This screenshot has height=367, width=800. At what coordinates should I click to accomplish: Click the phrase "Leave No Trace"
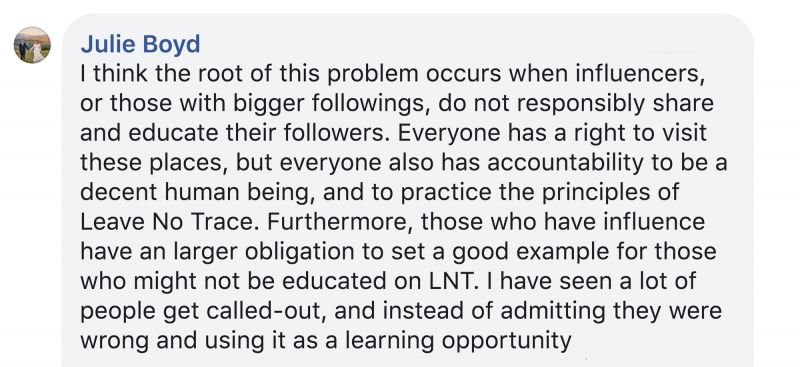pyautogui.click(x=170, y=222)
